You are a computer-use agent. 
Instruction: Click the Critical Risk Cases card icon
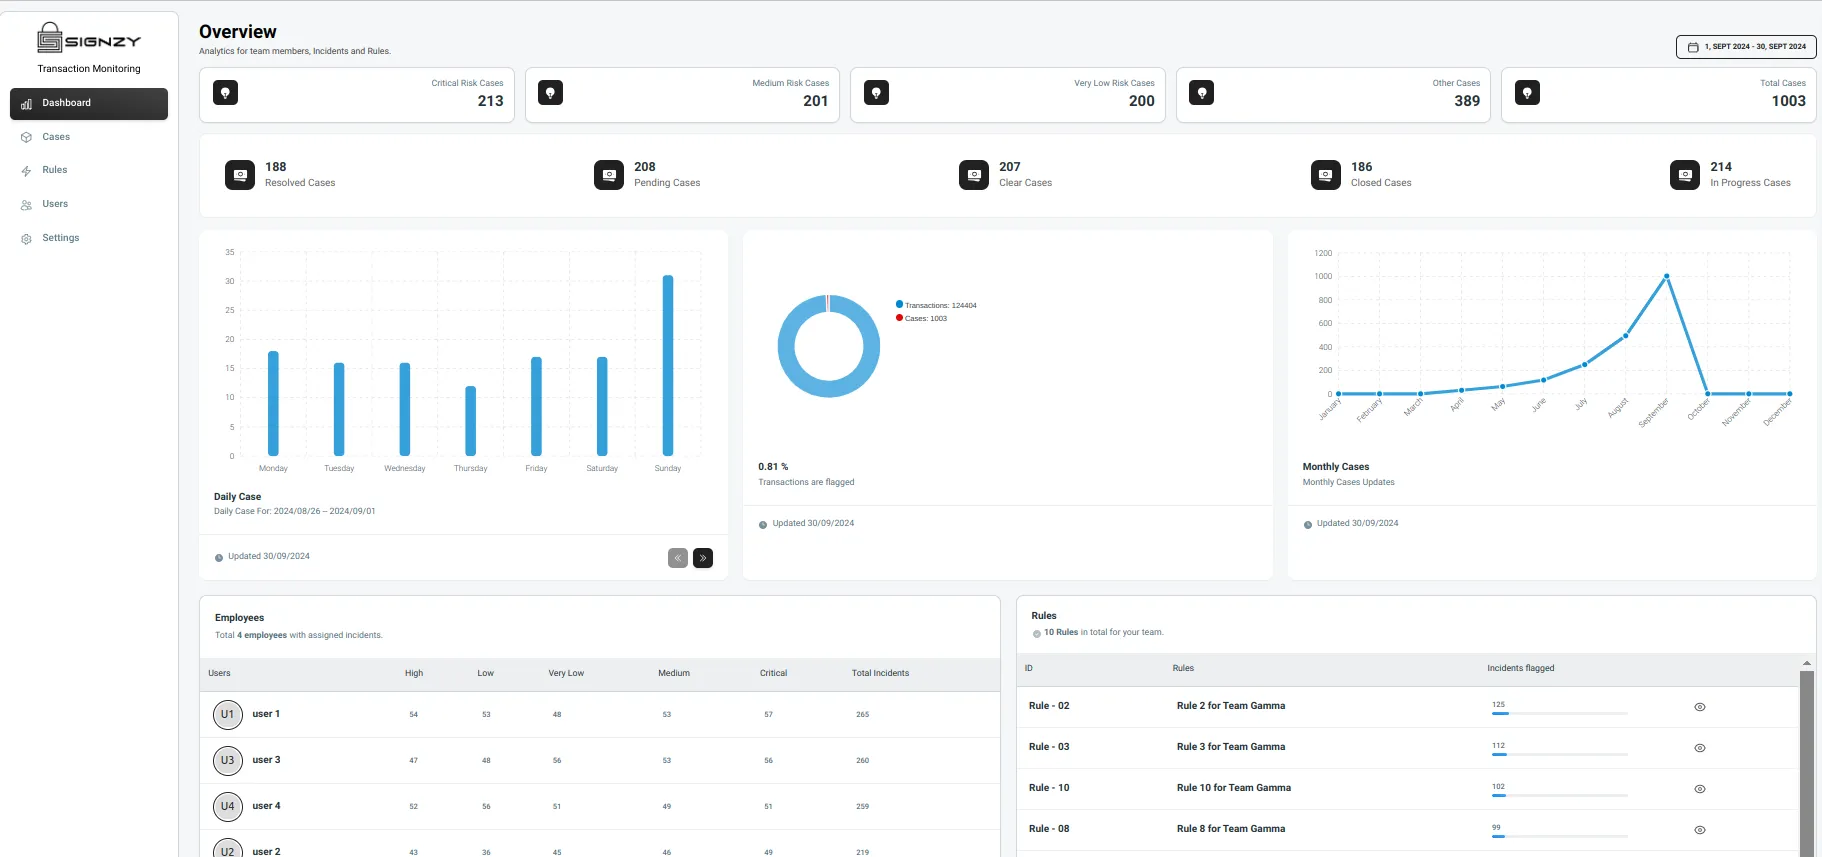click(x=226, y=93)
